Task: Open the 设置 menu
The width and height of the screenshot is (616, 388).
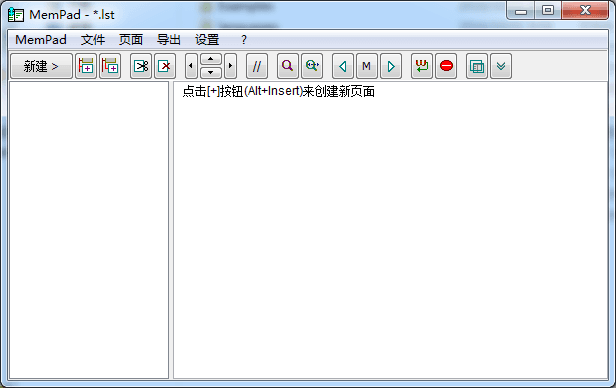Action: pos(207,40)
